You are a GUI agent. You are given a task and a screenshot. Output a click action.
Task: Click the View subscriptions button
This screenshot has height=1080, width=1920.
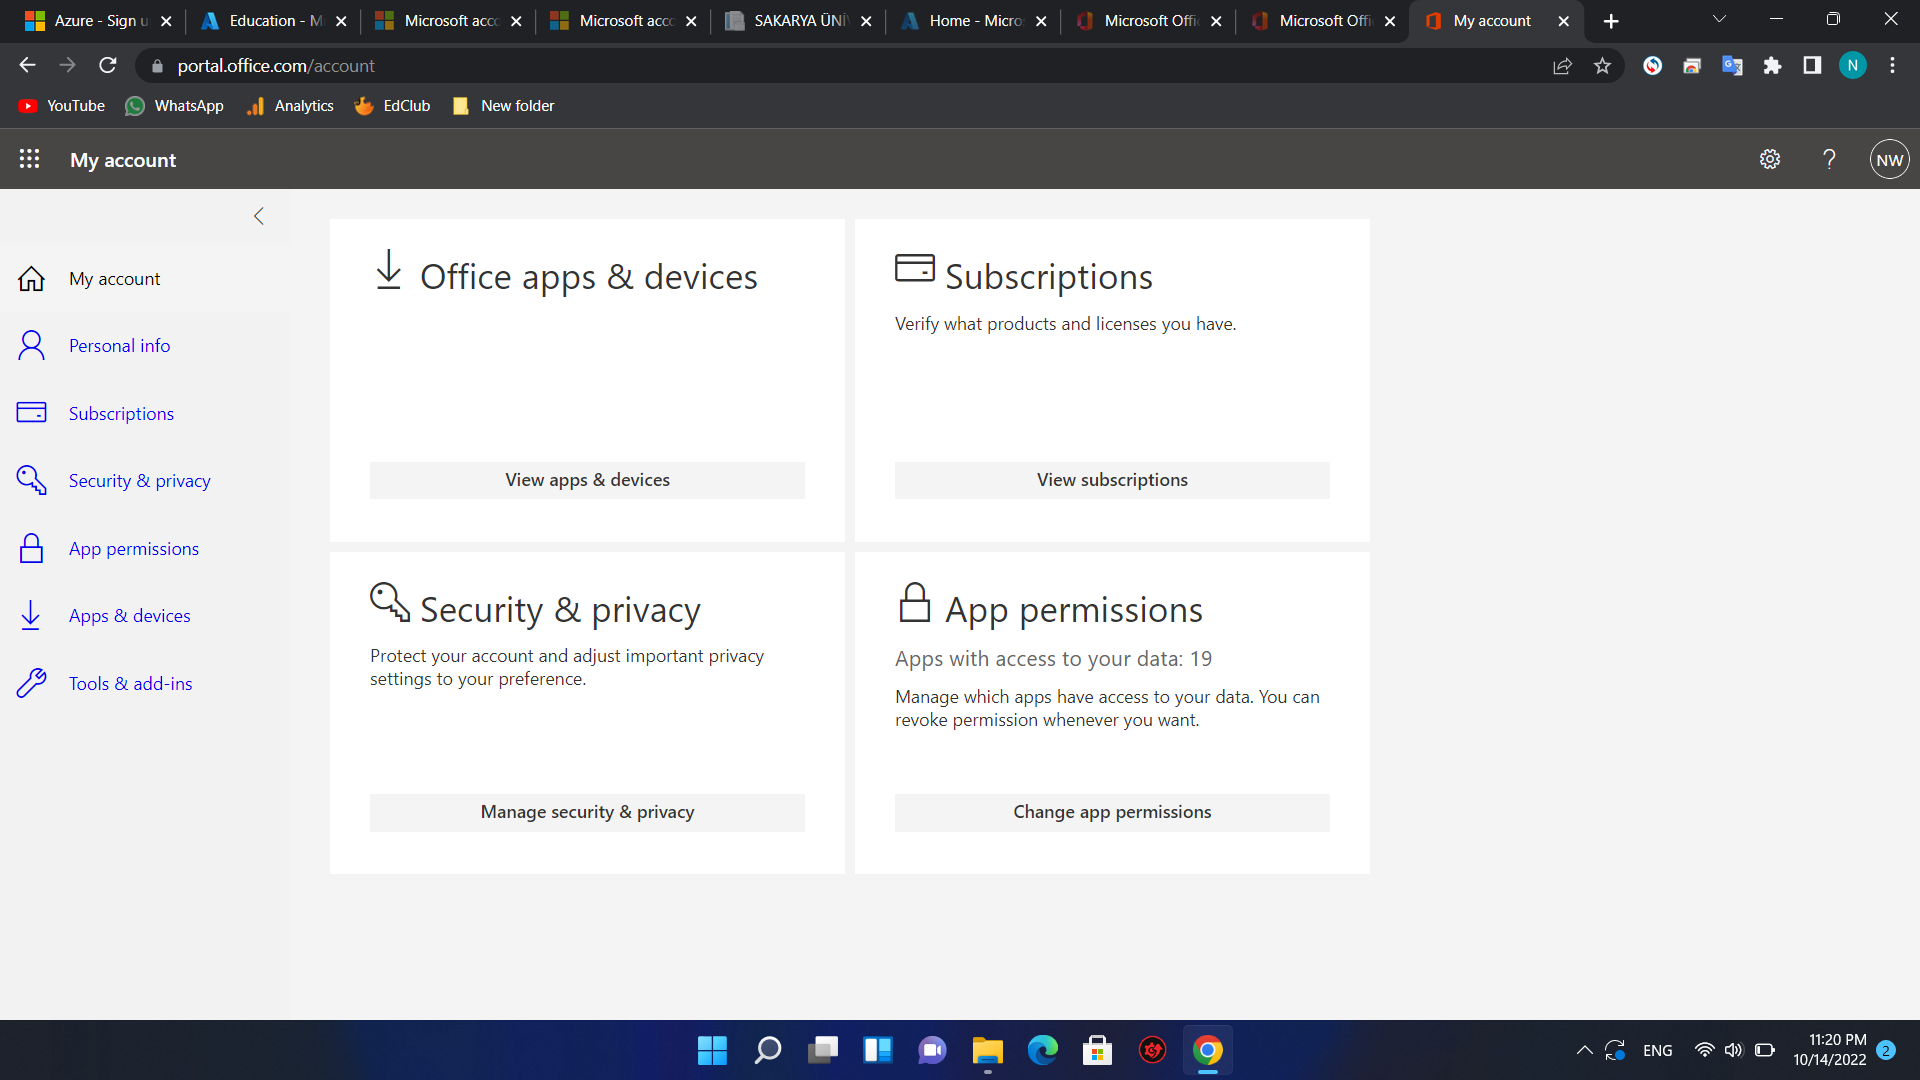[1112, 480]
